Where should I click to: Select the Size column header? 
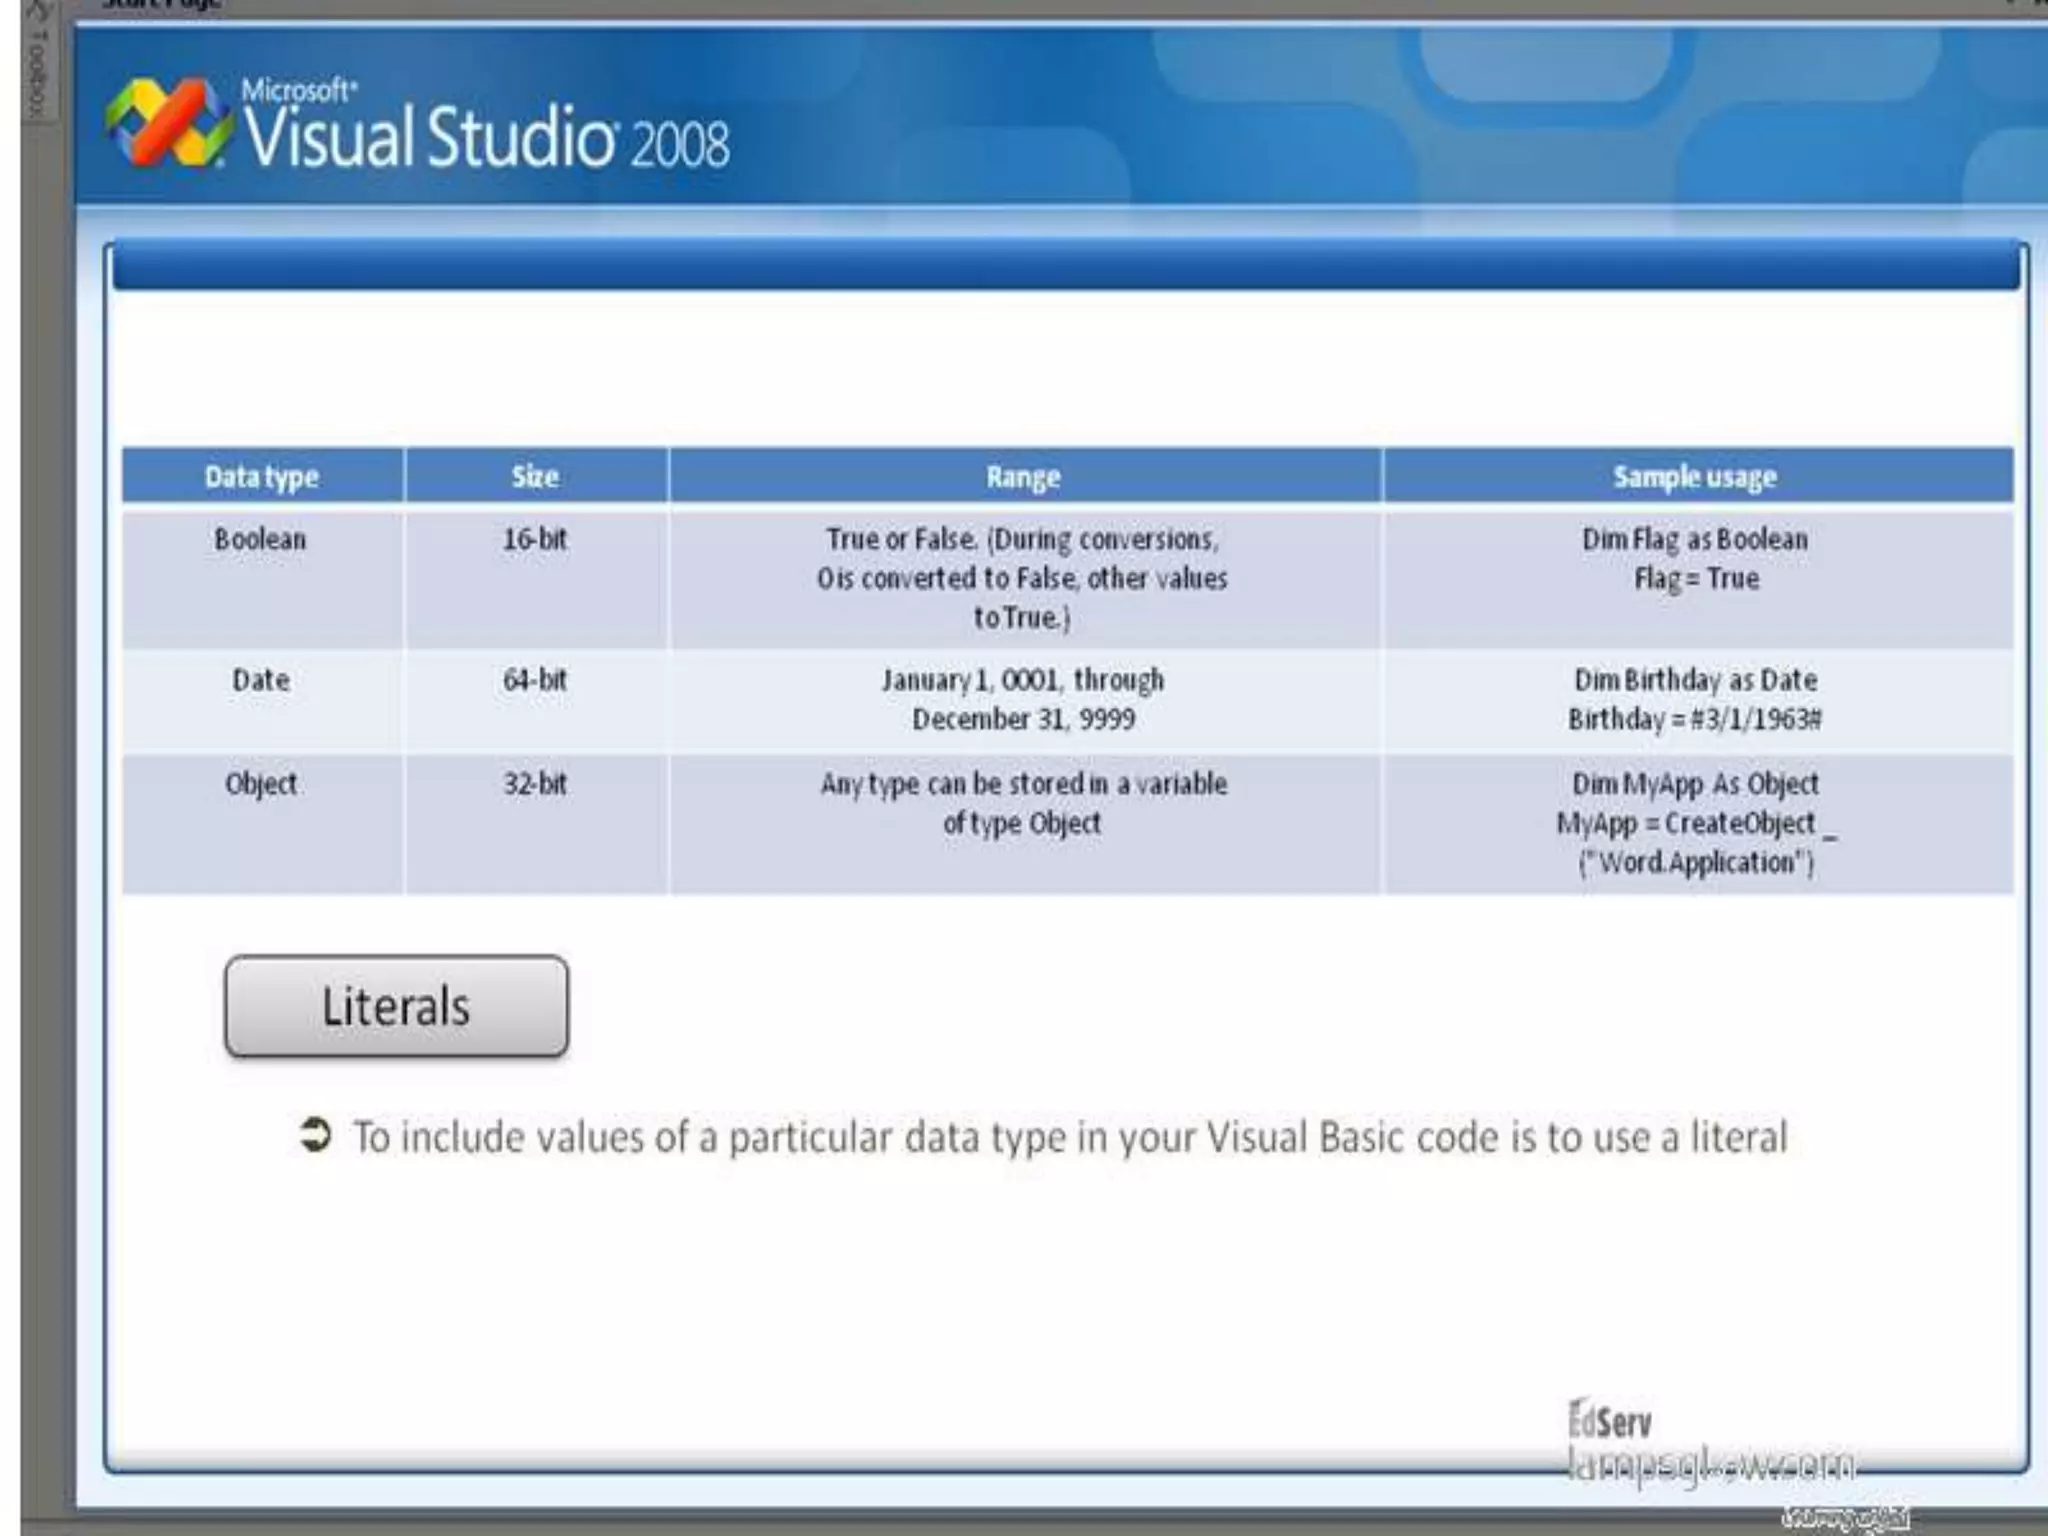(536, 476)
